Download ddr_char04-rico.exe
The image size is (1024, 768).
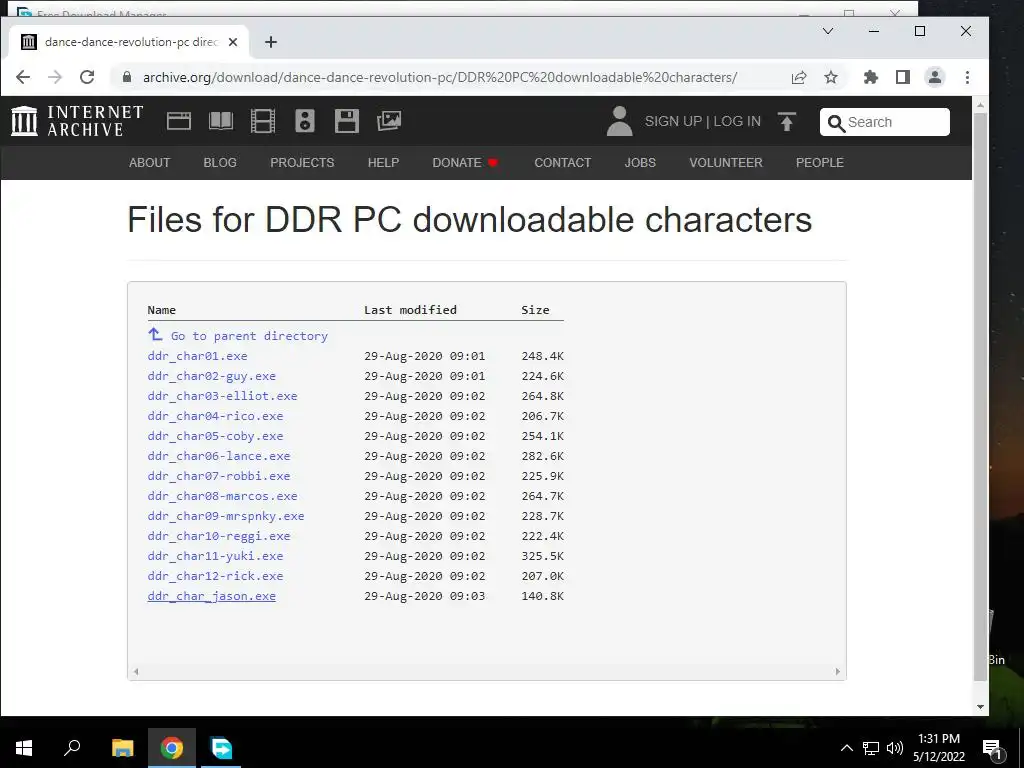coord(216,416)
